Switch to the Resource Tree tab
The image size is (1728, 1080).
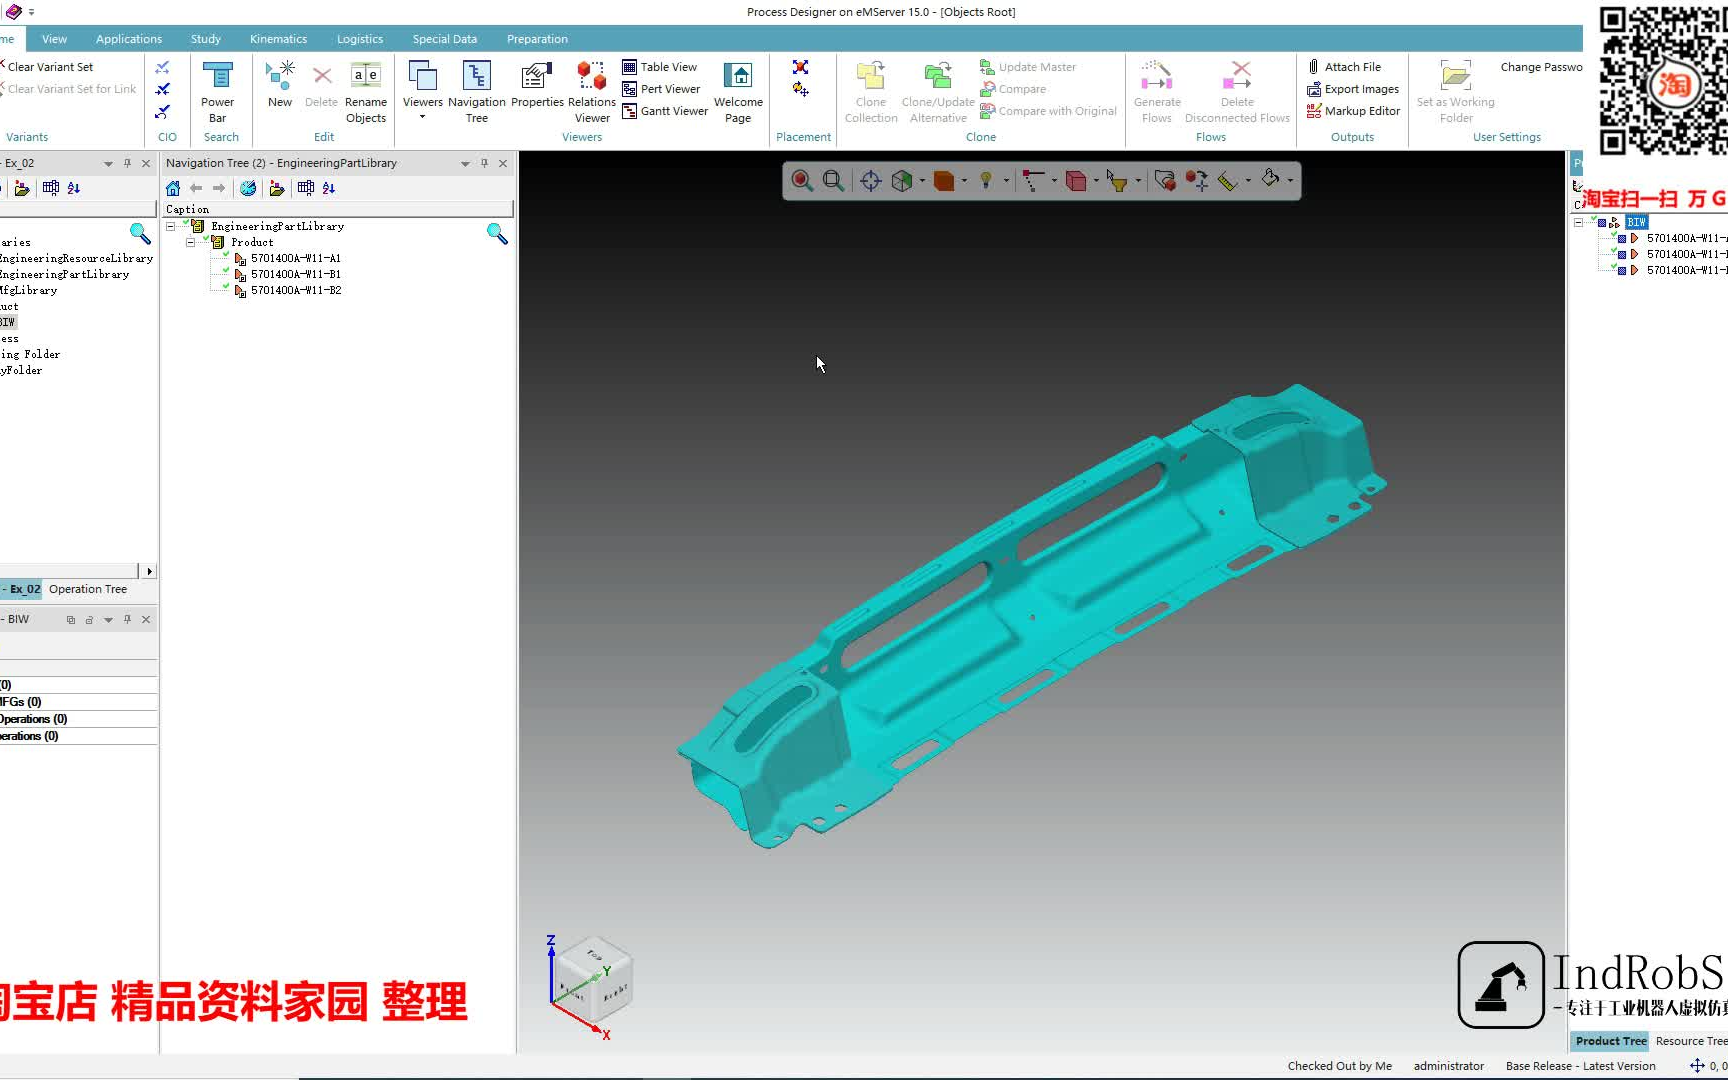[x=1691, y=1041]
